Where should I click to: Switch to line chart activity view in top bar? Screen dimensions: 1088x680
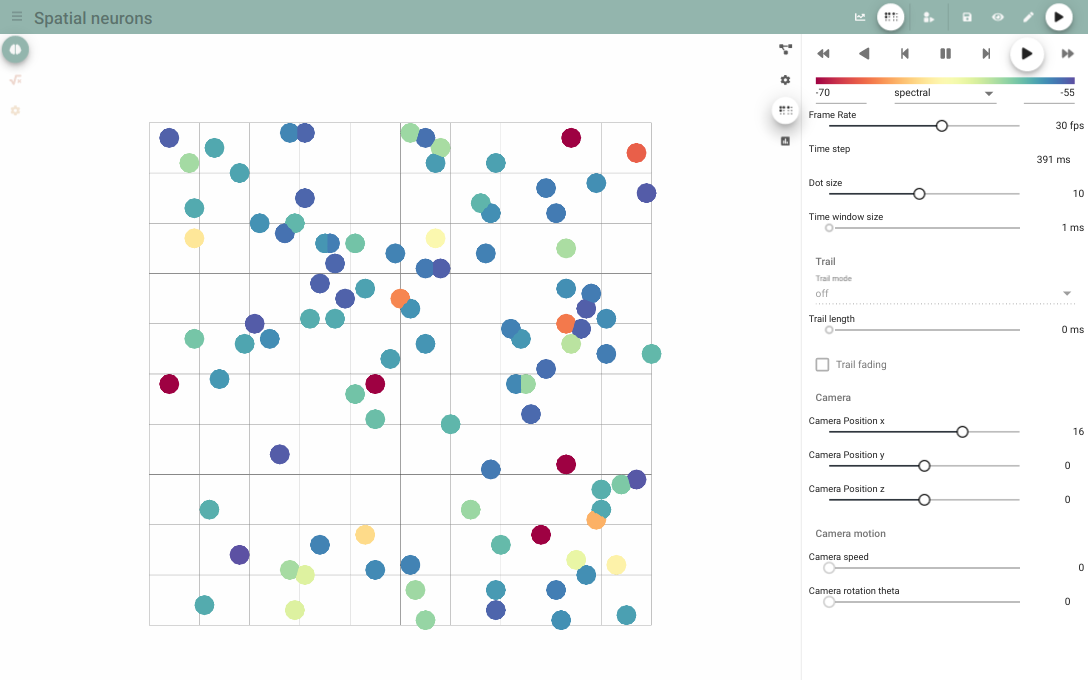860,17
